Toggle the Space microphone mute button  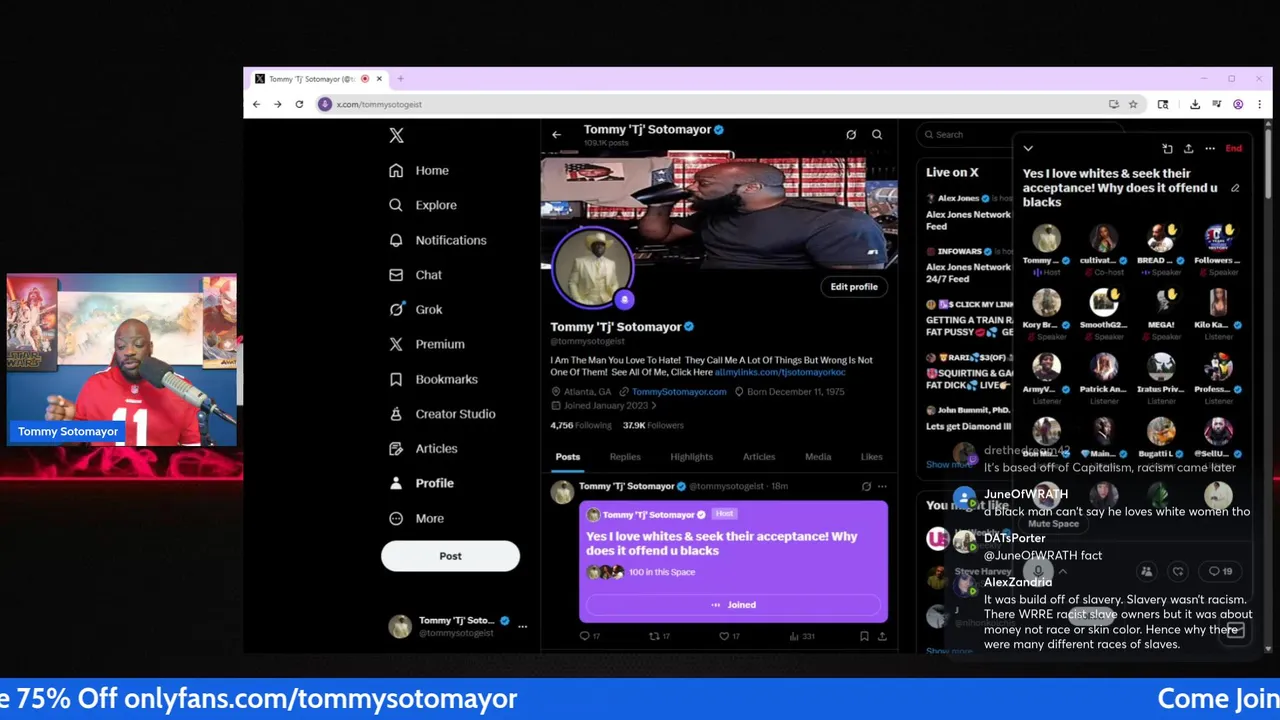point(1039,572)
